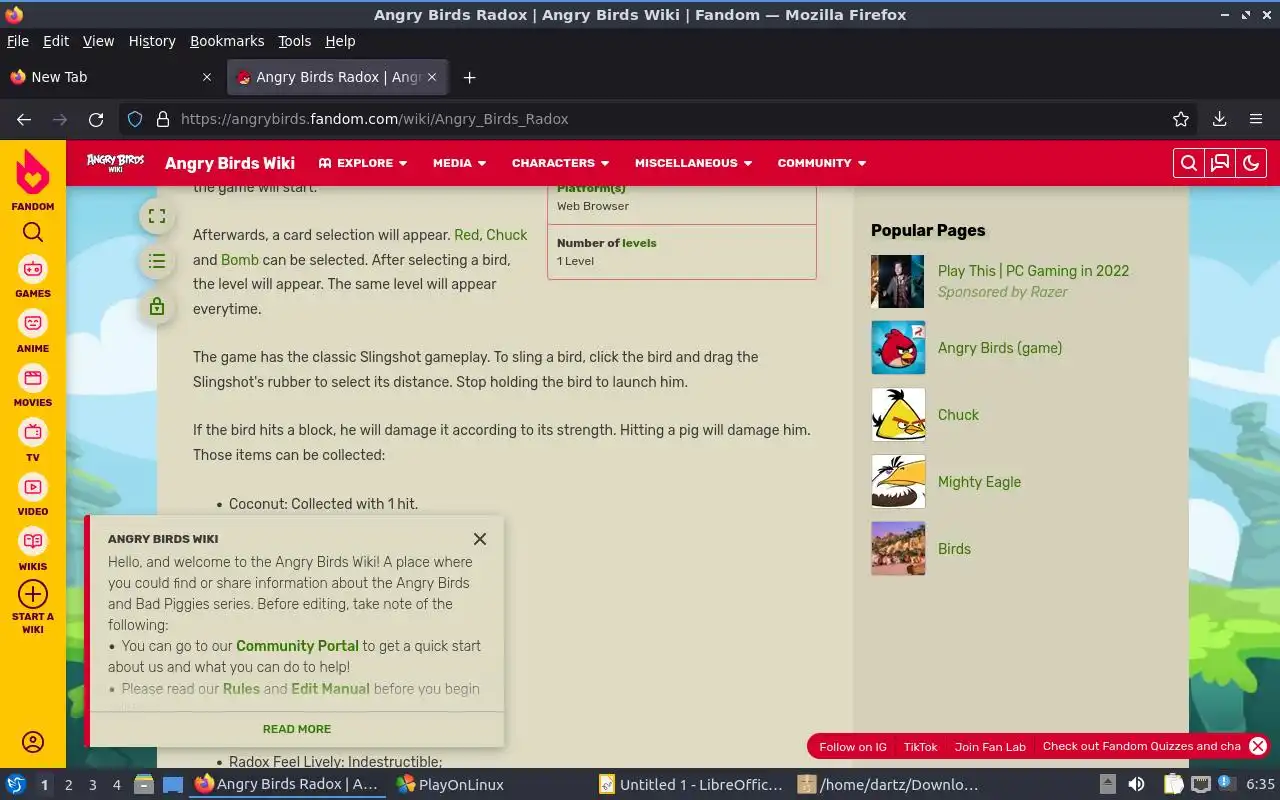Reload the current page

click(96, 119)
